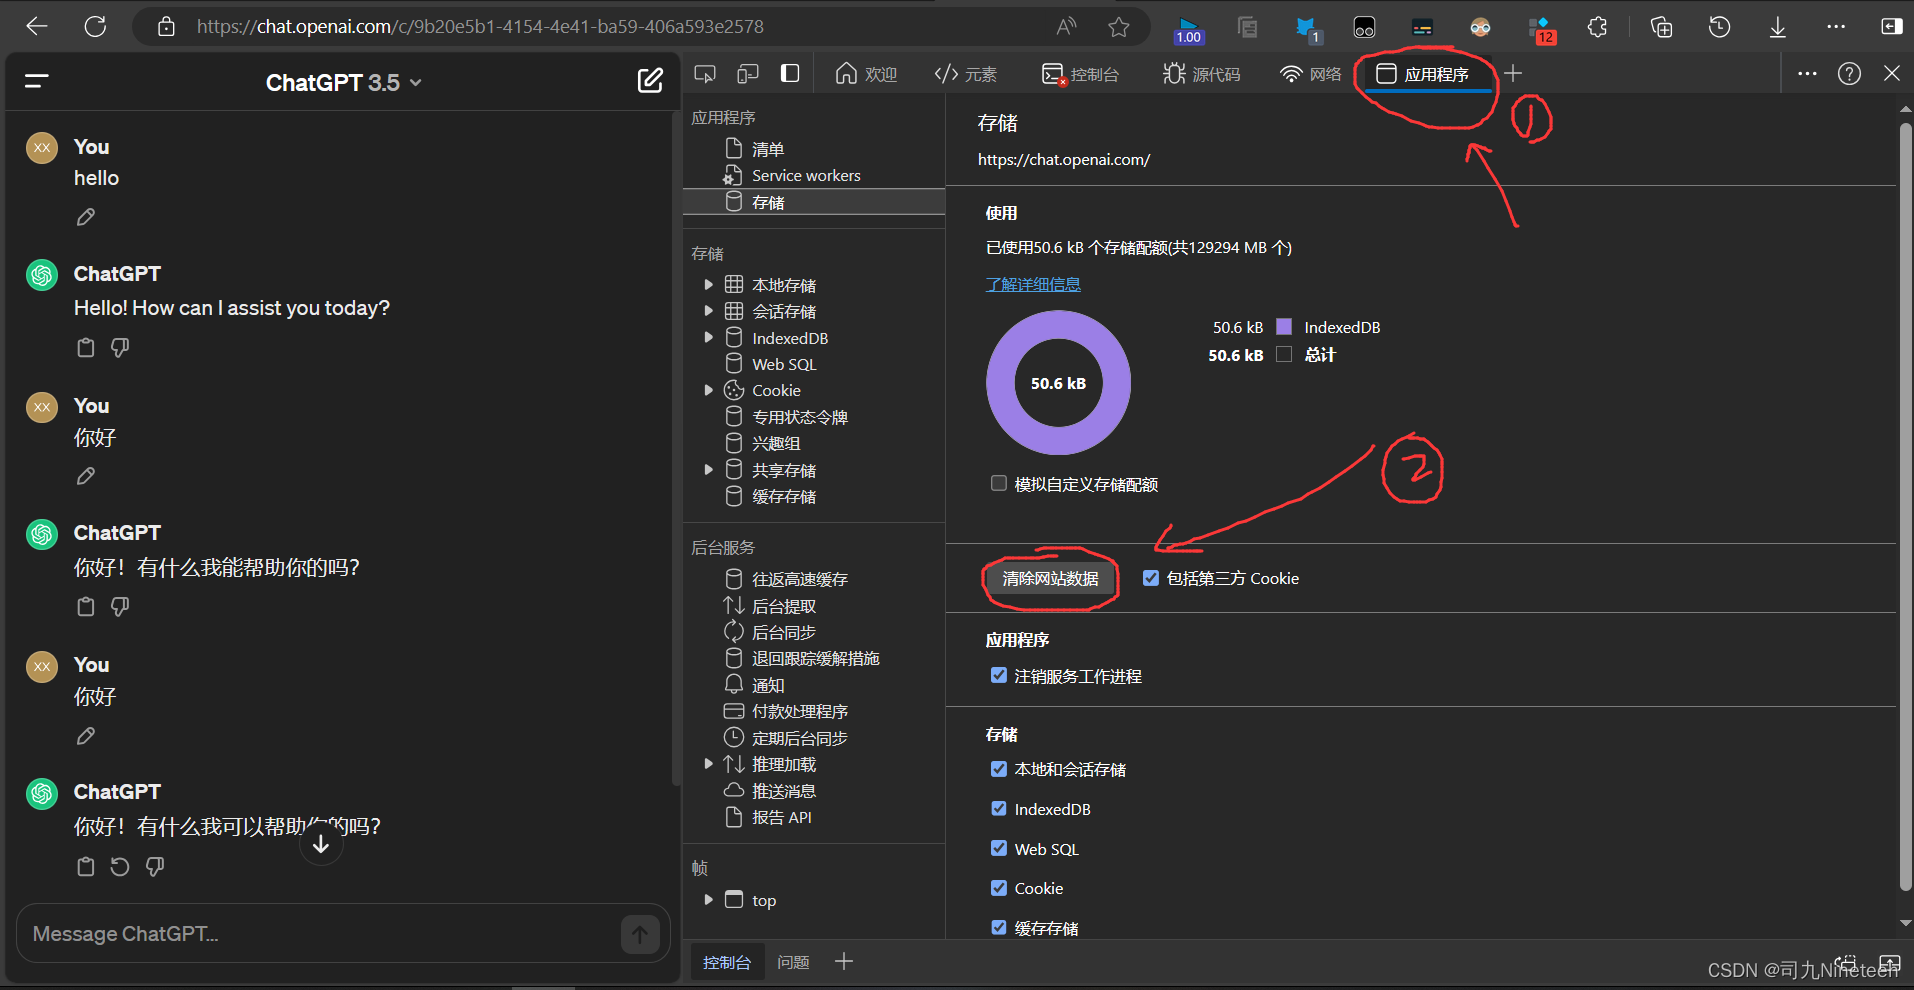This screenshot has width=1914, height=990.
Task: Toggle device emulation icon in DevTools
Action: [x=748, y=74]
